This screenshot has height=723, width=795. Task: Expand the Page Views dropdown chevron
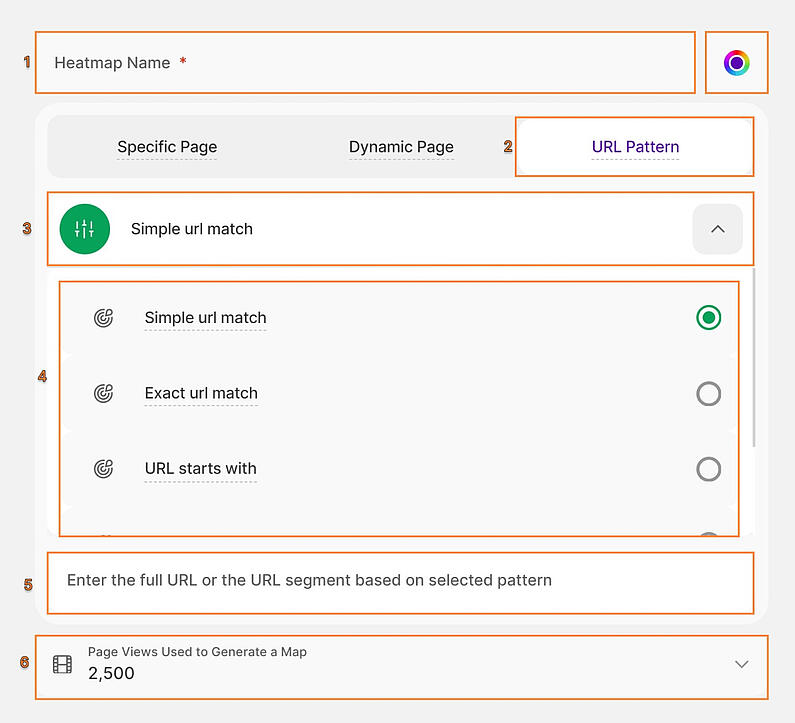tap(741, 664)
